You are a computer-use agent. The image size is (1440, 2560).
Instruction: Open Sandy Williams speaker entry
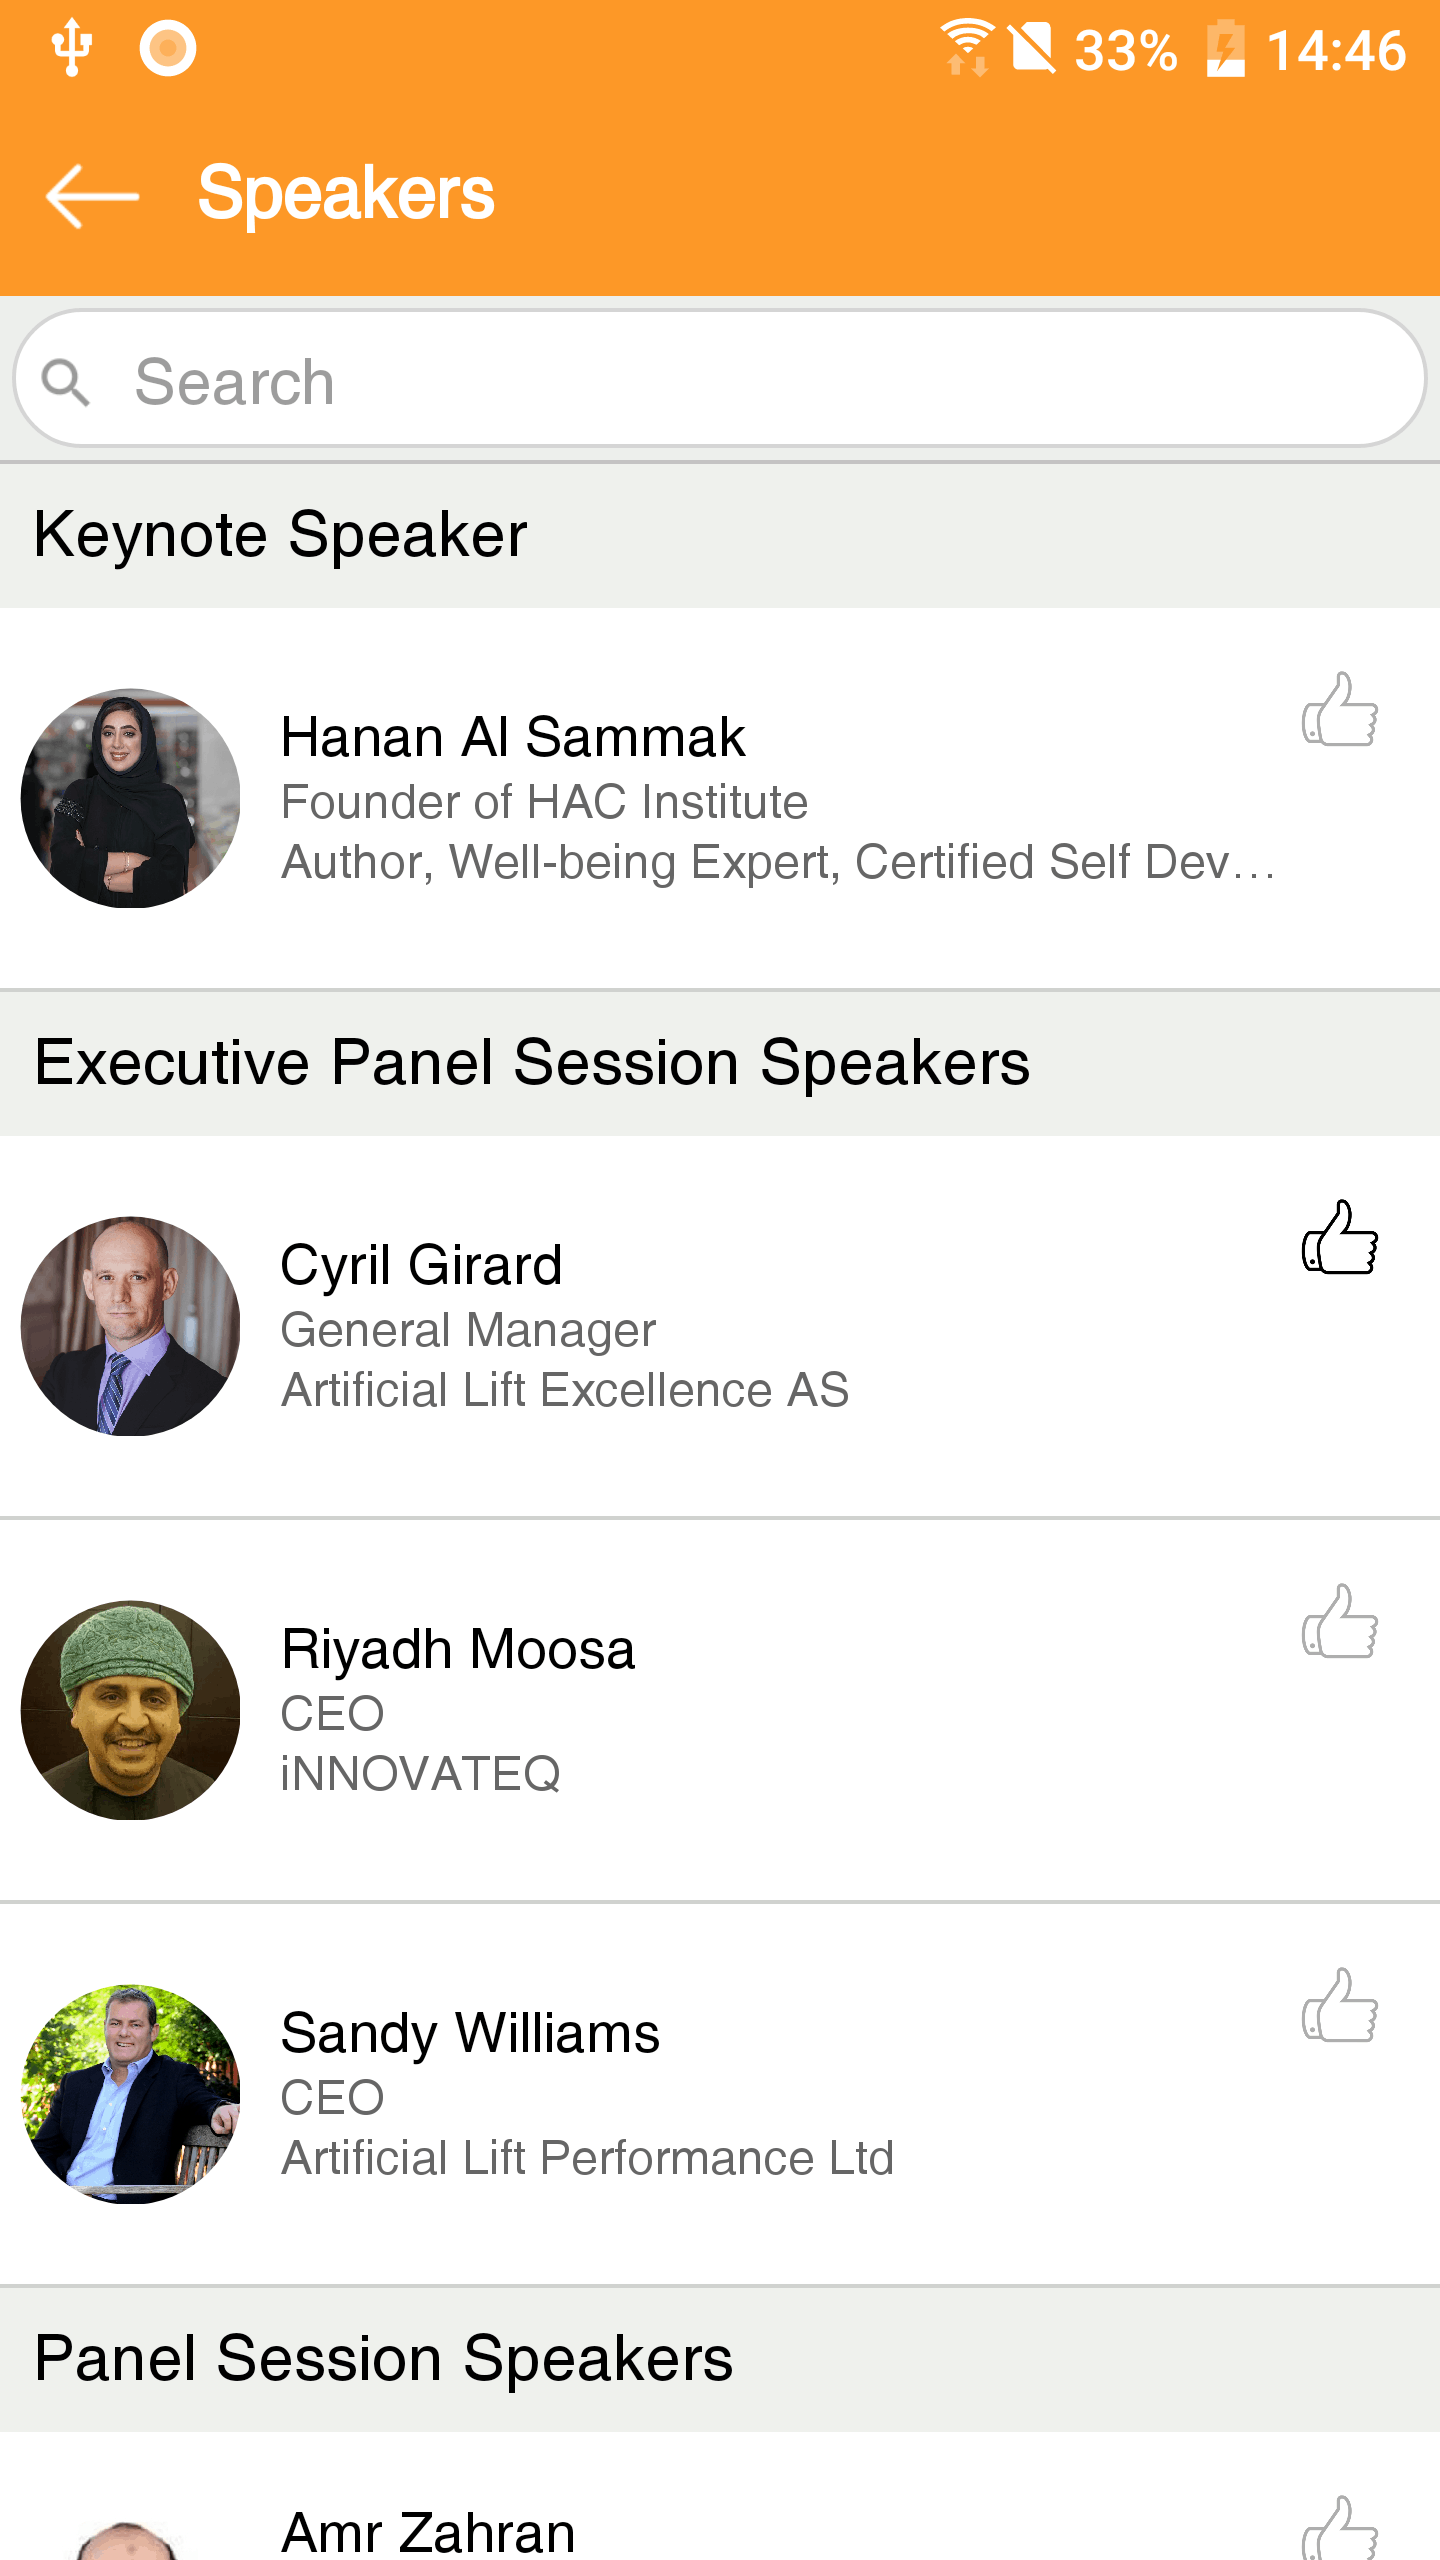click(720, 2094)
